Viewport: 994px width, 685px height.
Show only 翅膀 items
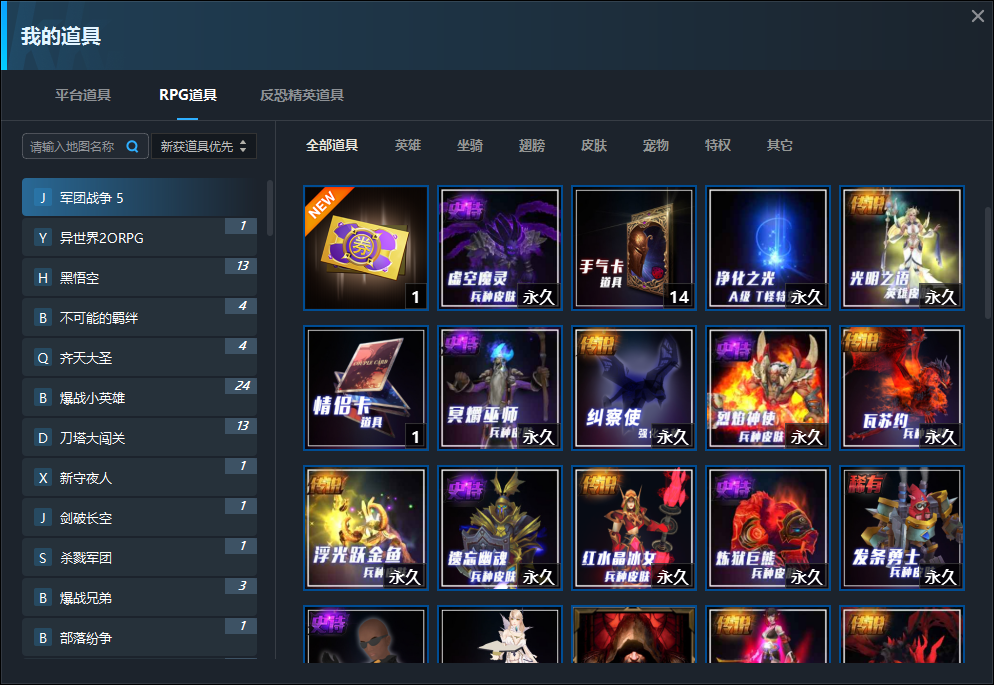(x=532, y=145)
